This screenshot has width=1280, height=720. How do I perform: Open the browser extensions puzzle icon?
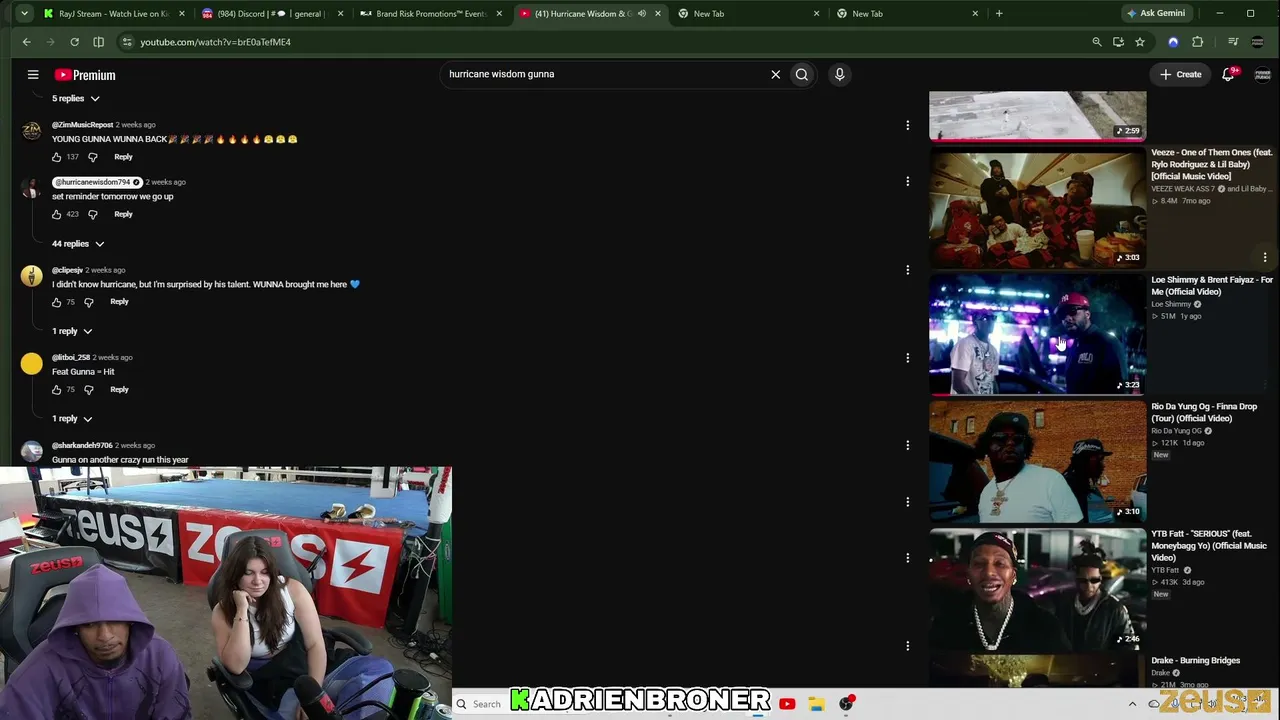pos(1198,42)
